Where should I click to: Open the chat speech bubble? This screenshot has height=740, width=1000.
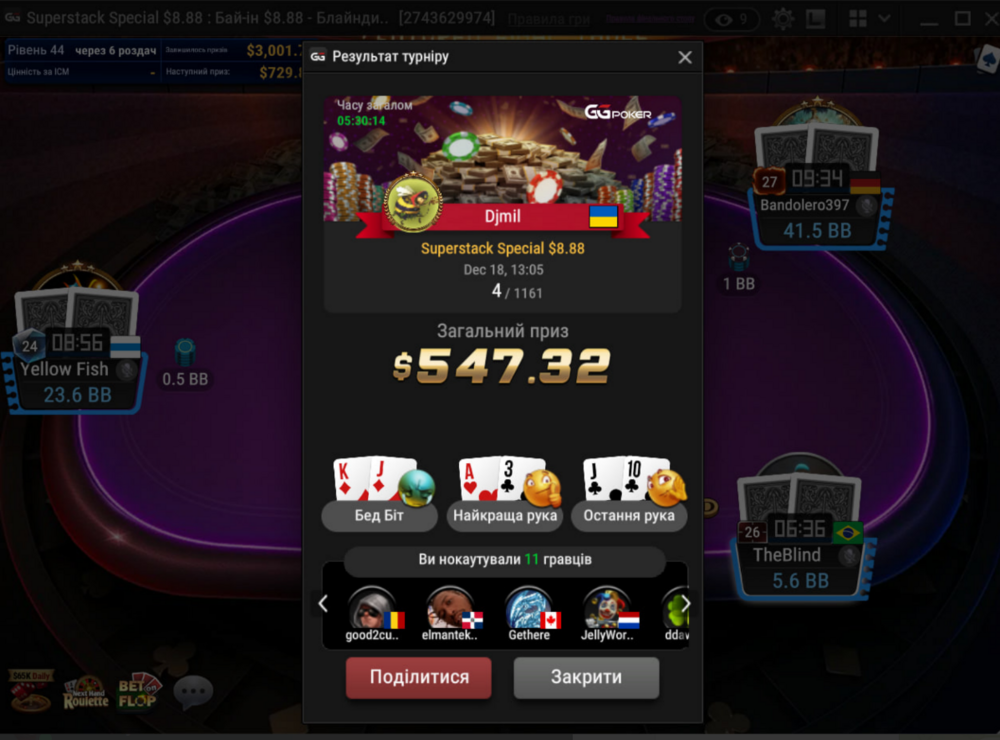(x=193, y=692)
